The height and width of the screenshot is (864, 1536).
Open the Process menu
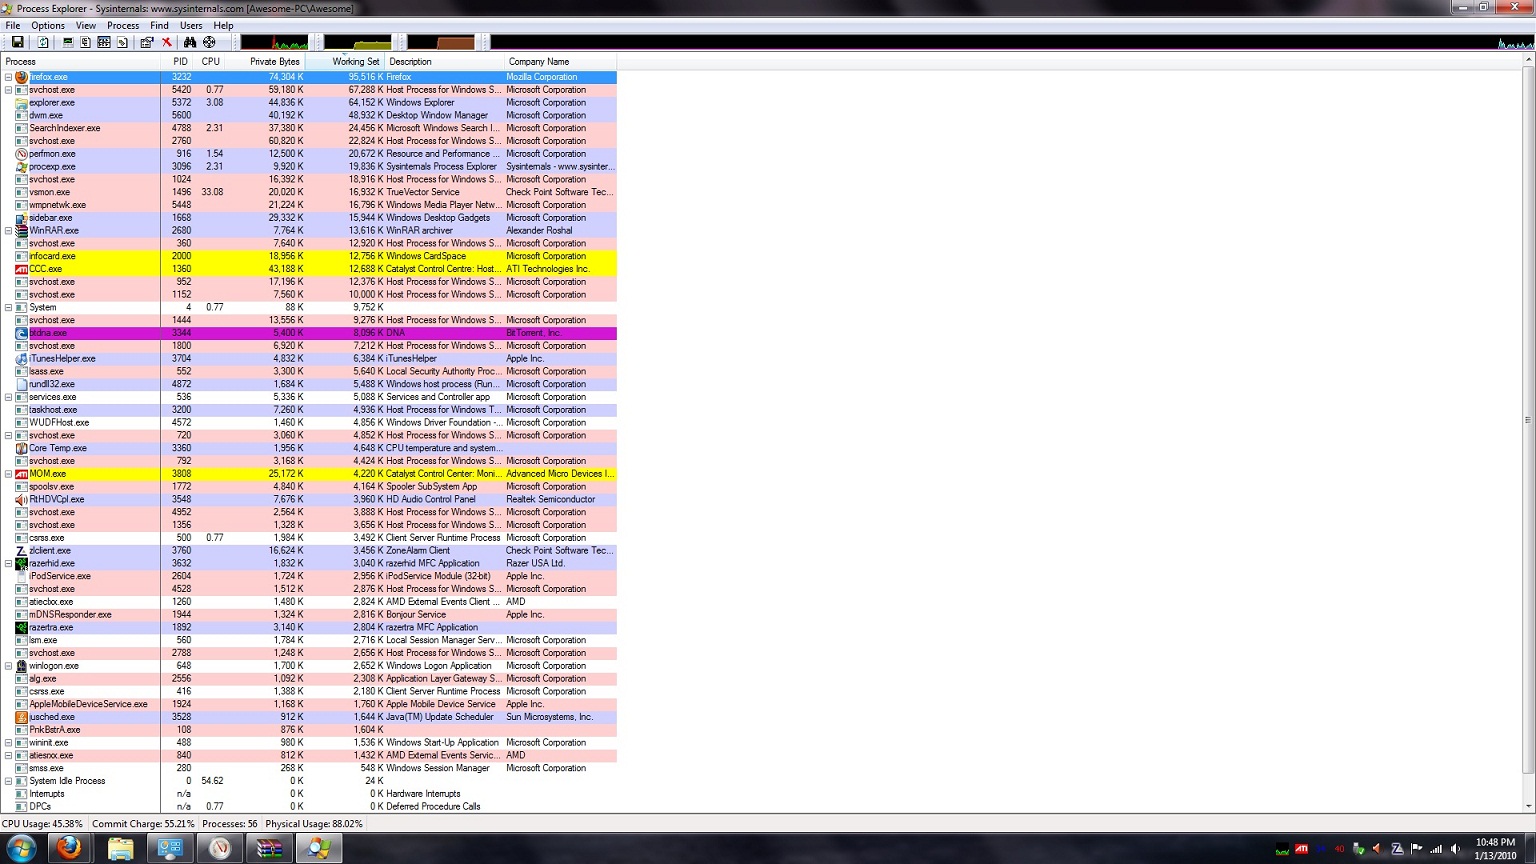123,25
